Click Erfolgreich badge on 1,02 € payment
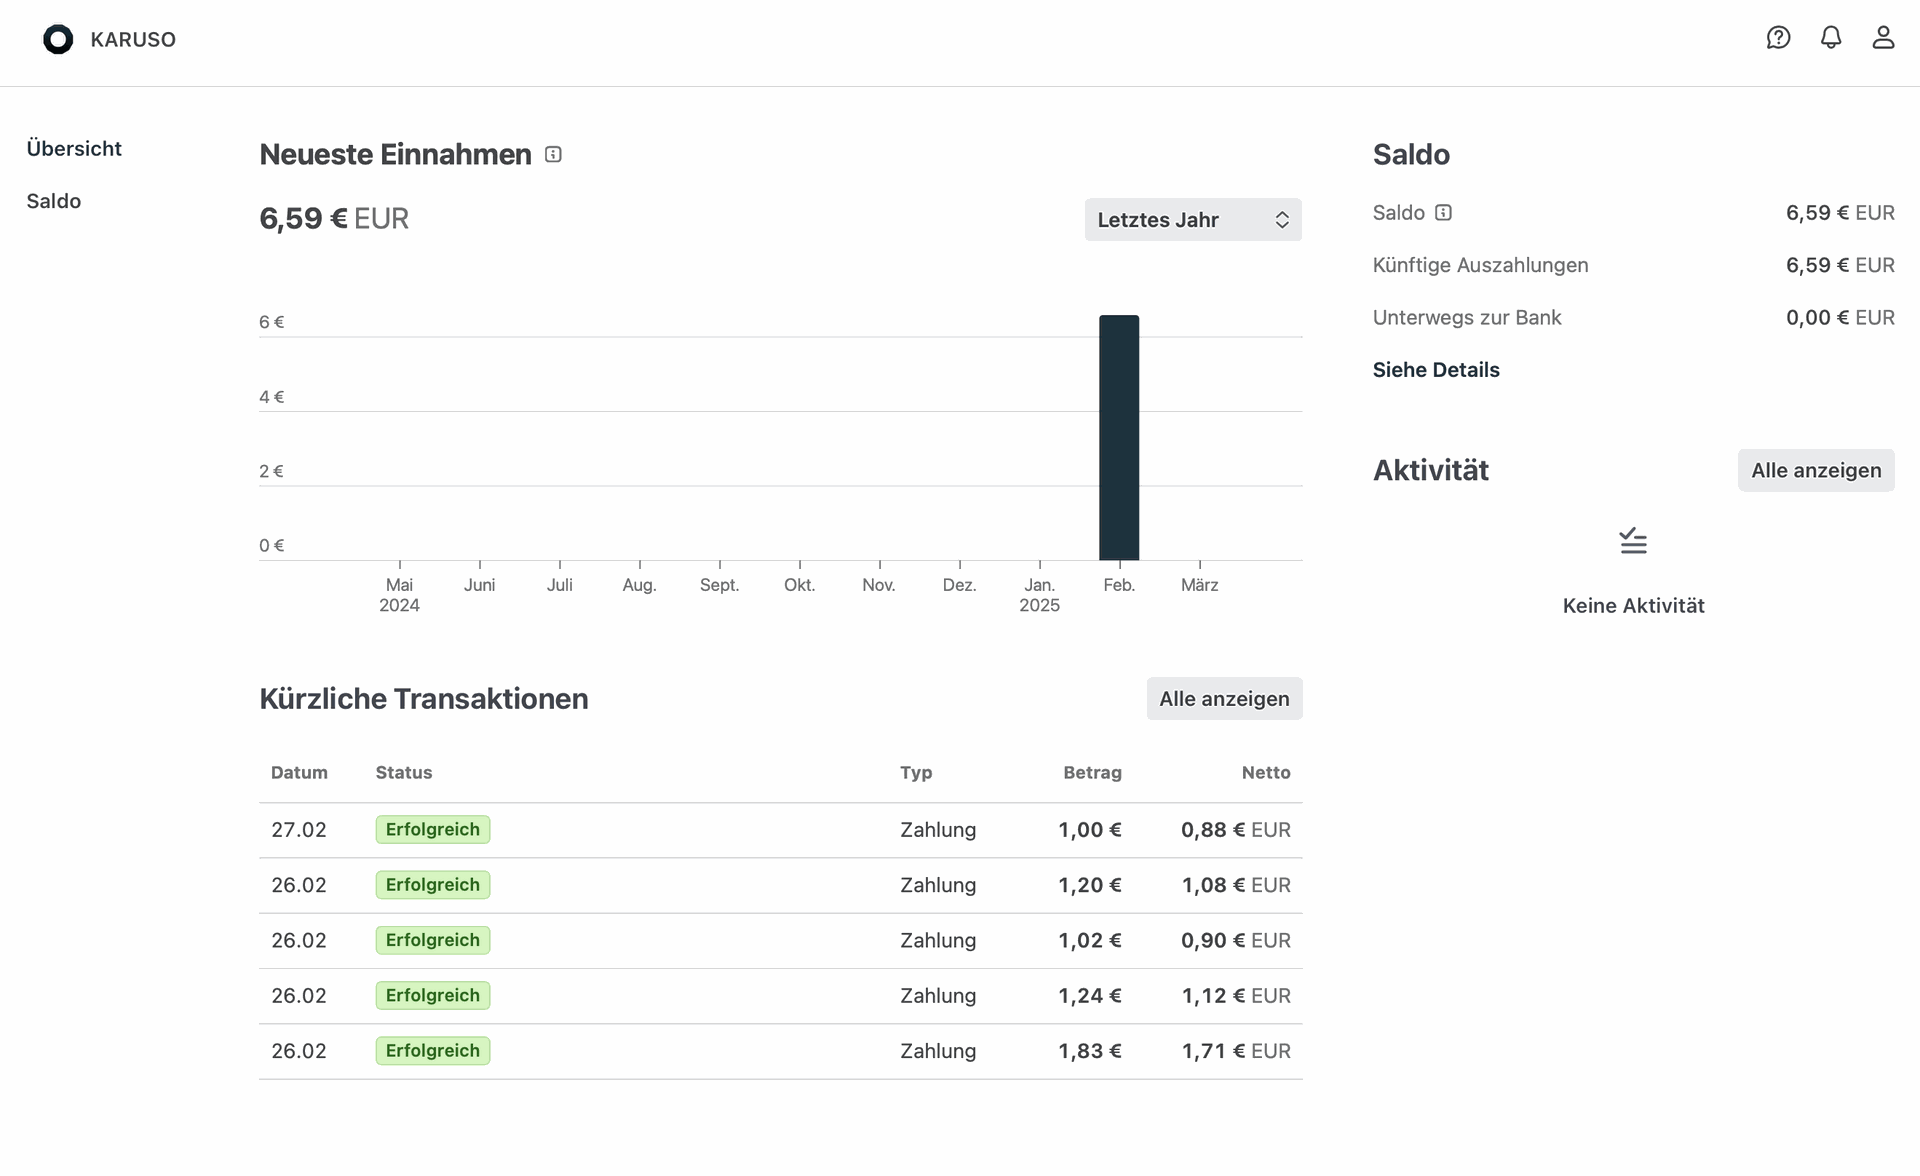Viewport: 1920px width, 1176px height. [433, 940]
